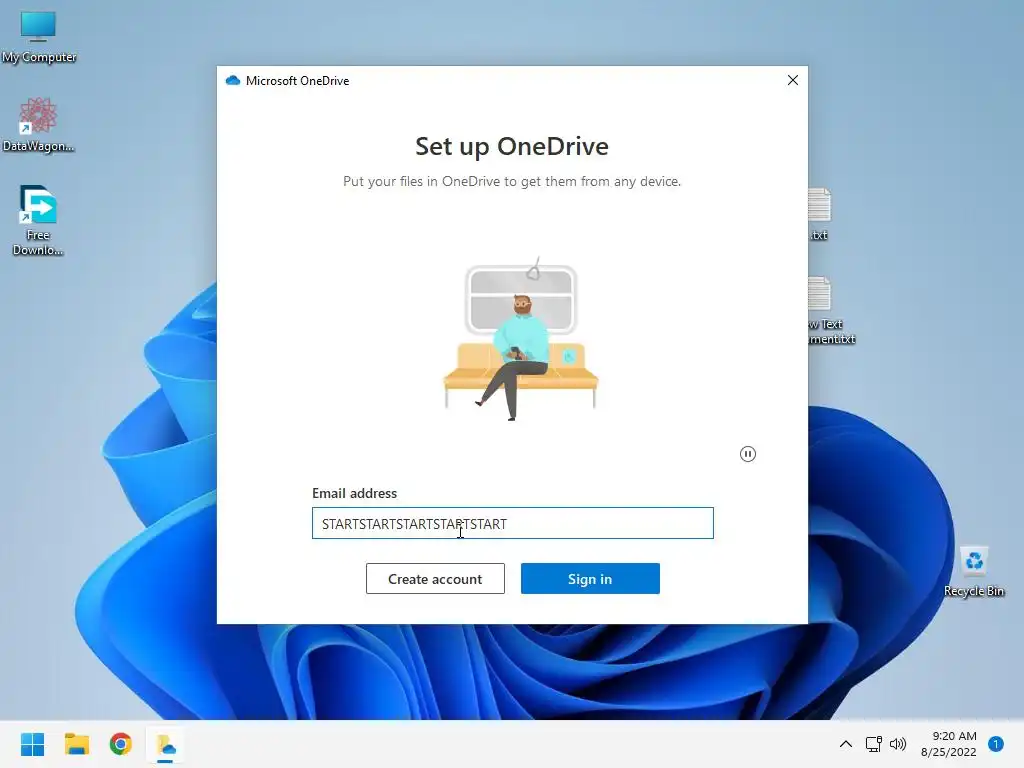Open the clock showing 9:20 AM
This screenshot has height=768, width=1024.
point(948,744)
